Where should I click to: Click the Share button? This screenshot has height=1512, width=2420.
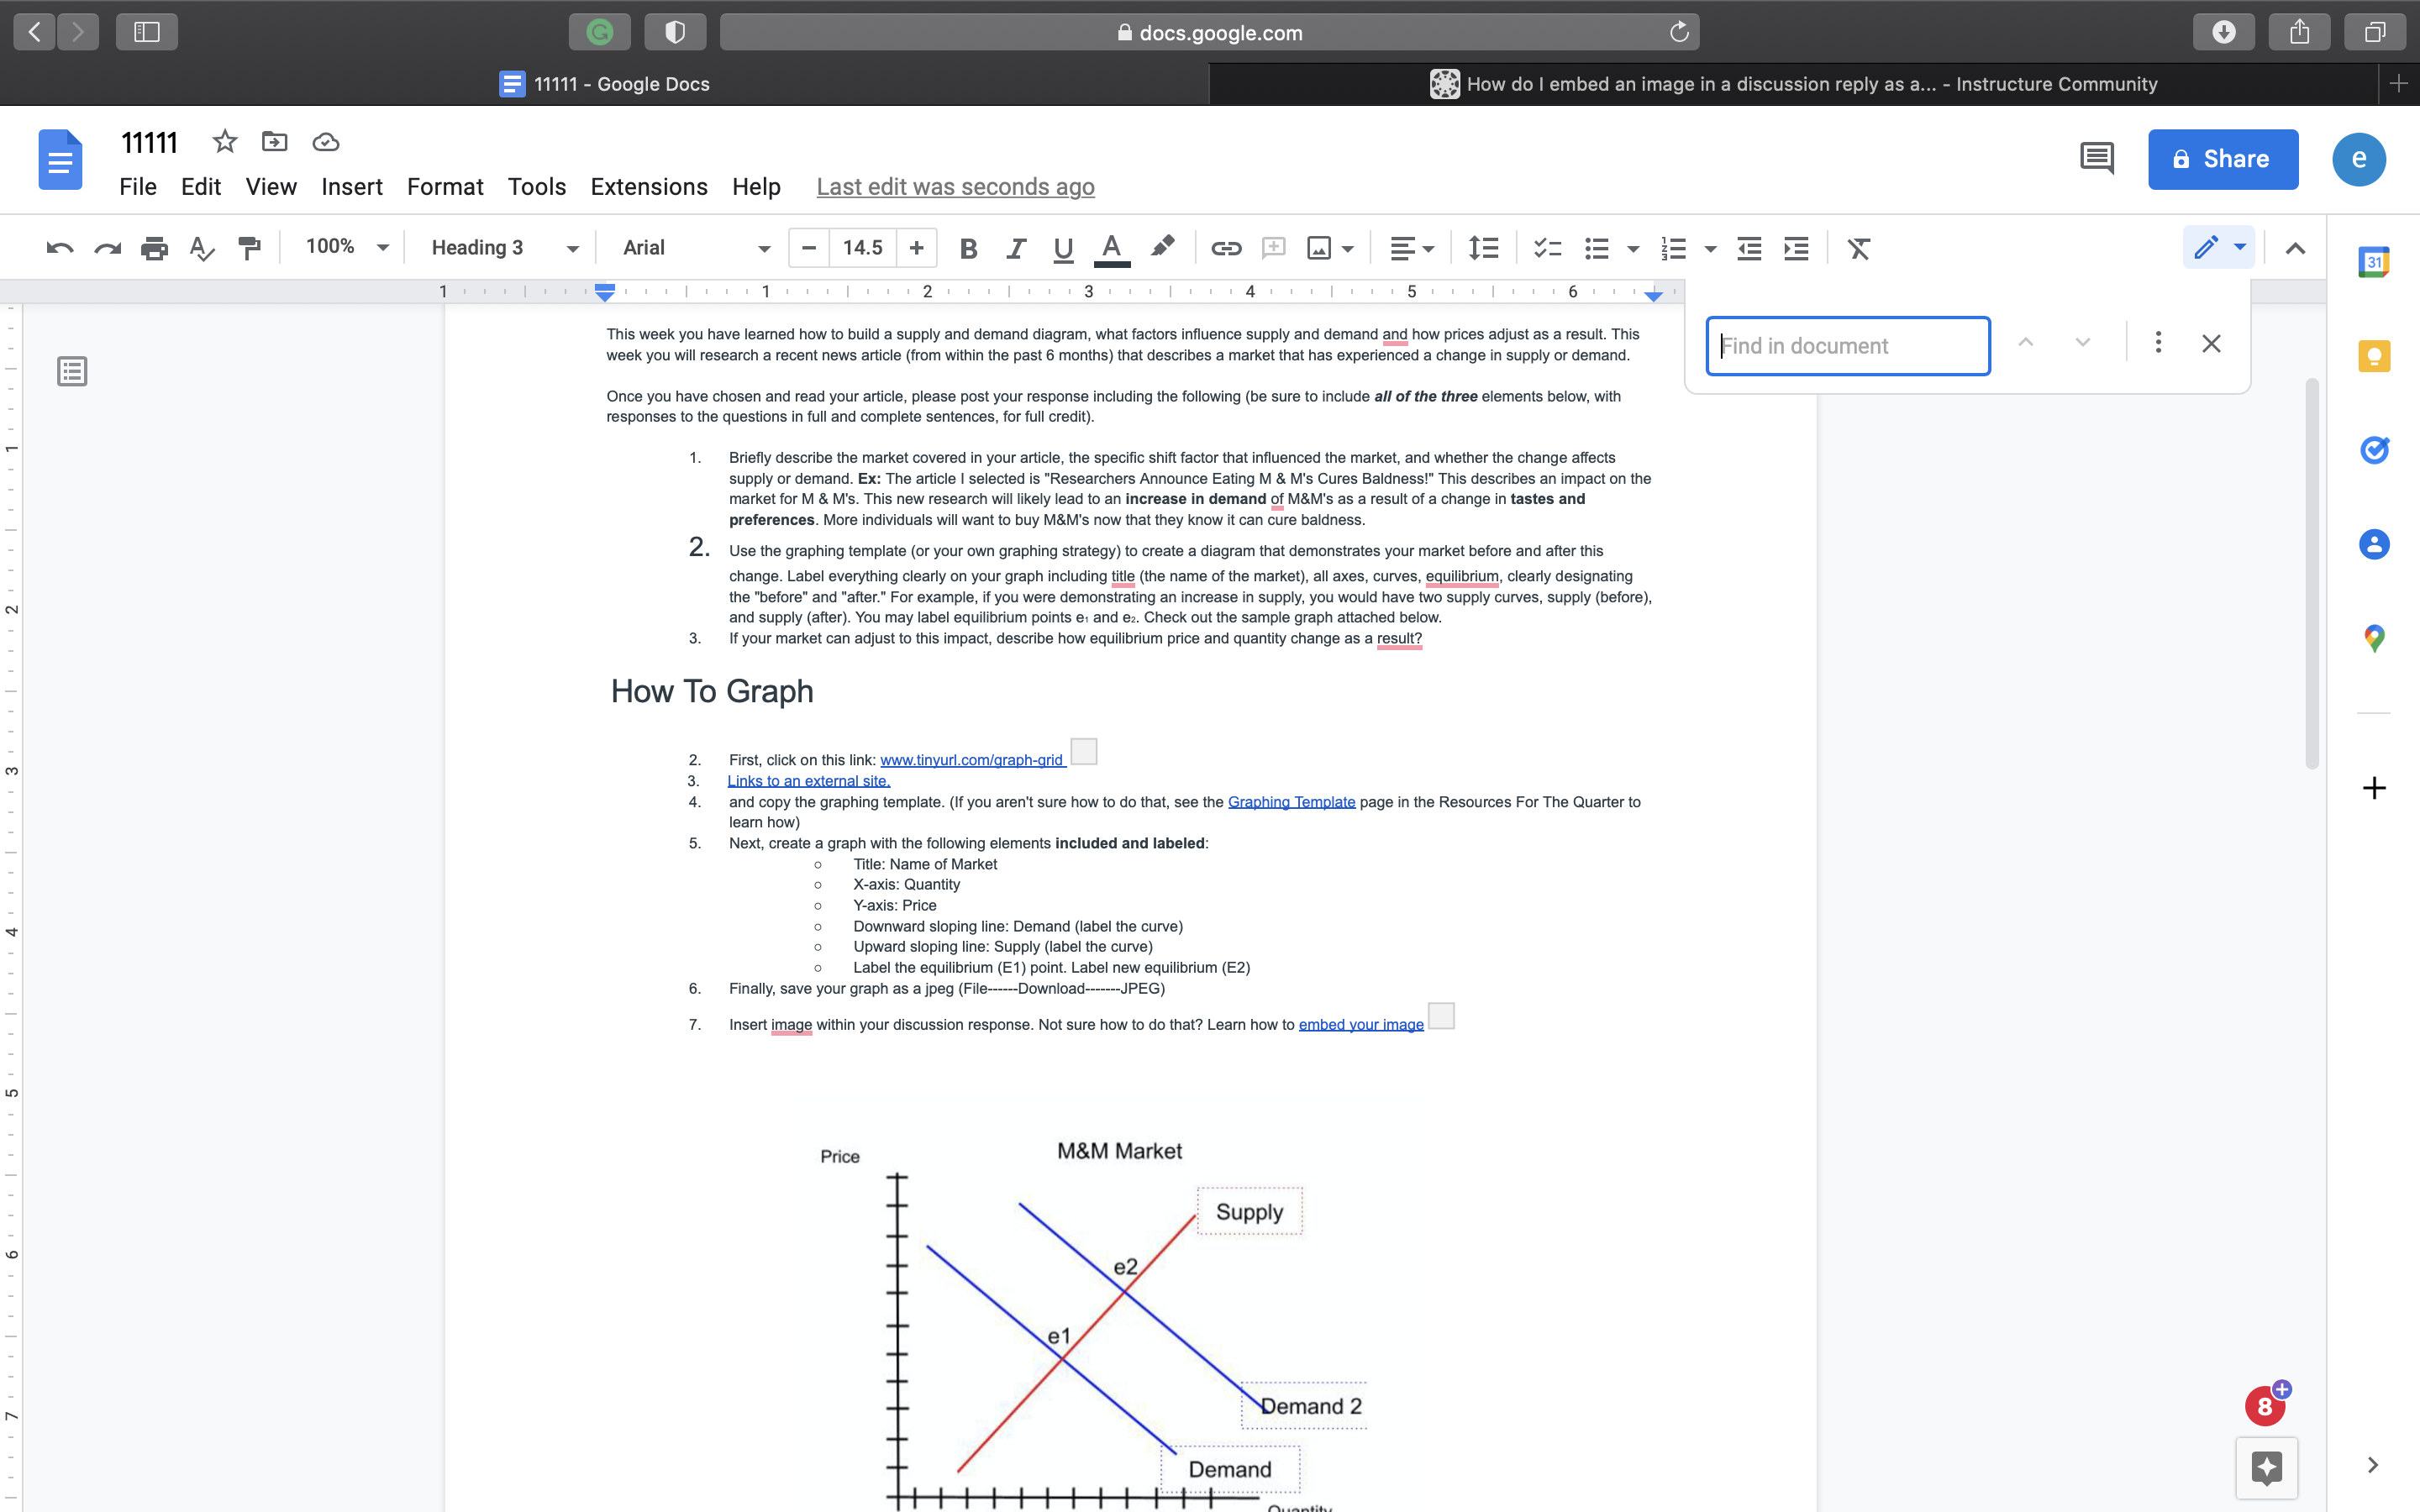(x=2221, y=158)
